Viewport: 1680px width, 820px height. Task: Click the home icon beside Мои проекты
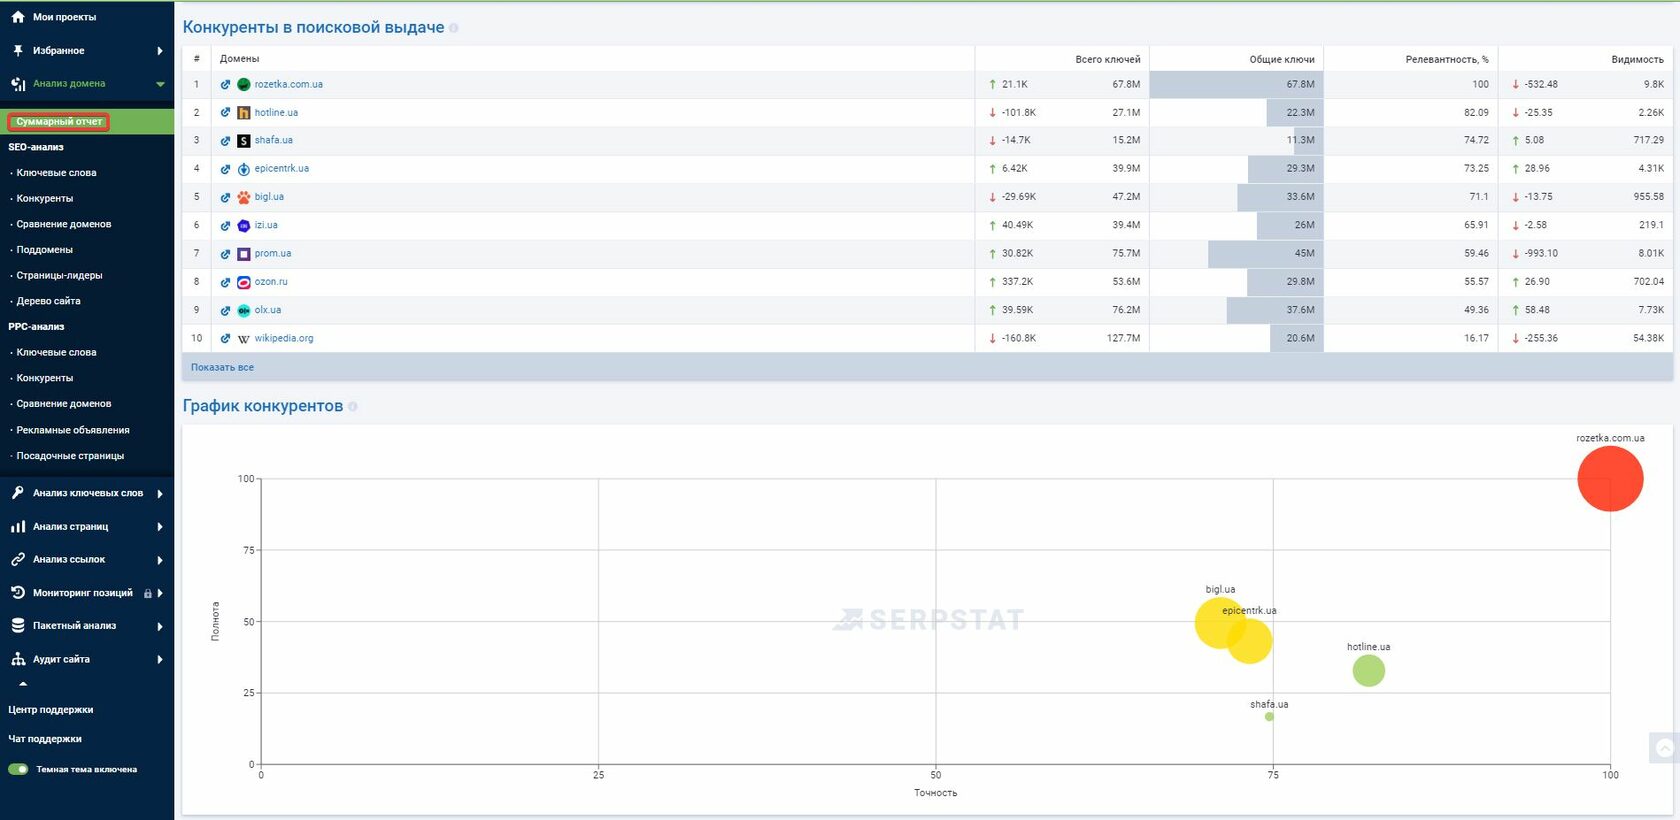point(18,17)
